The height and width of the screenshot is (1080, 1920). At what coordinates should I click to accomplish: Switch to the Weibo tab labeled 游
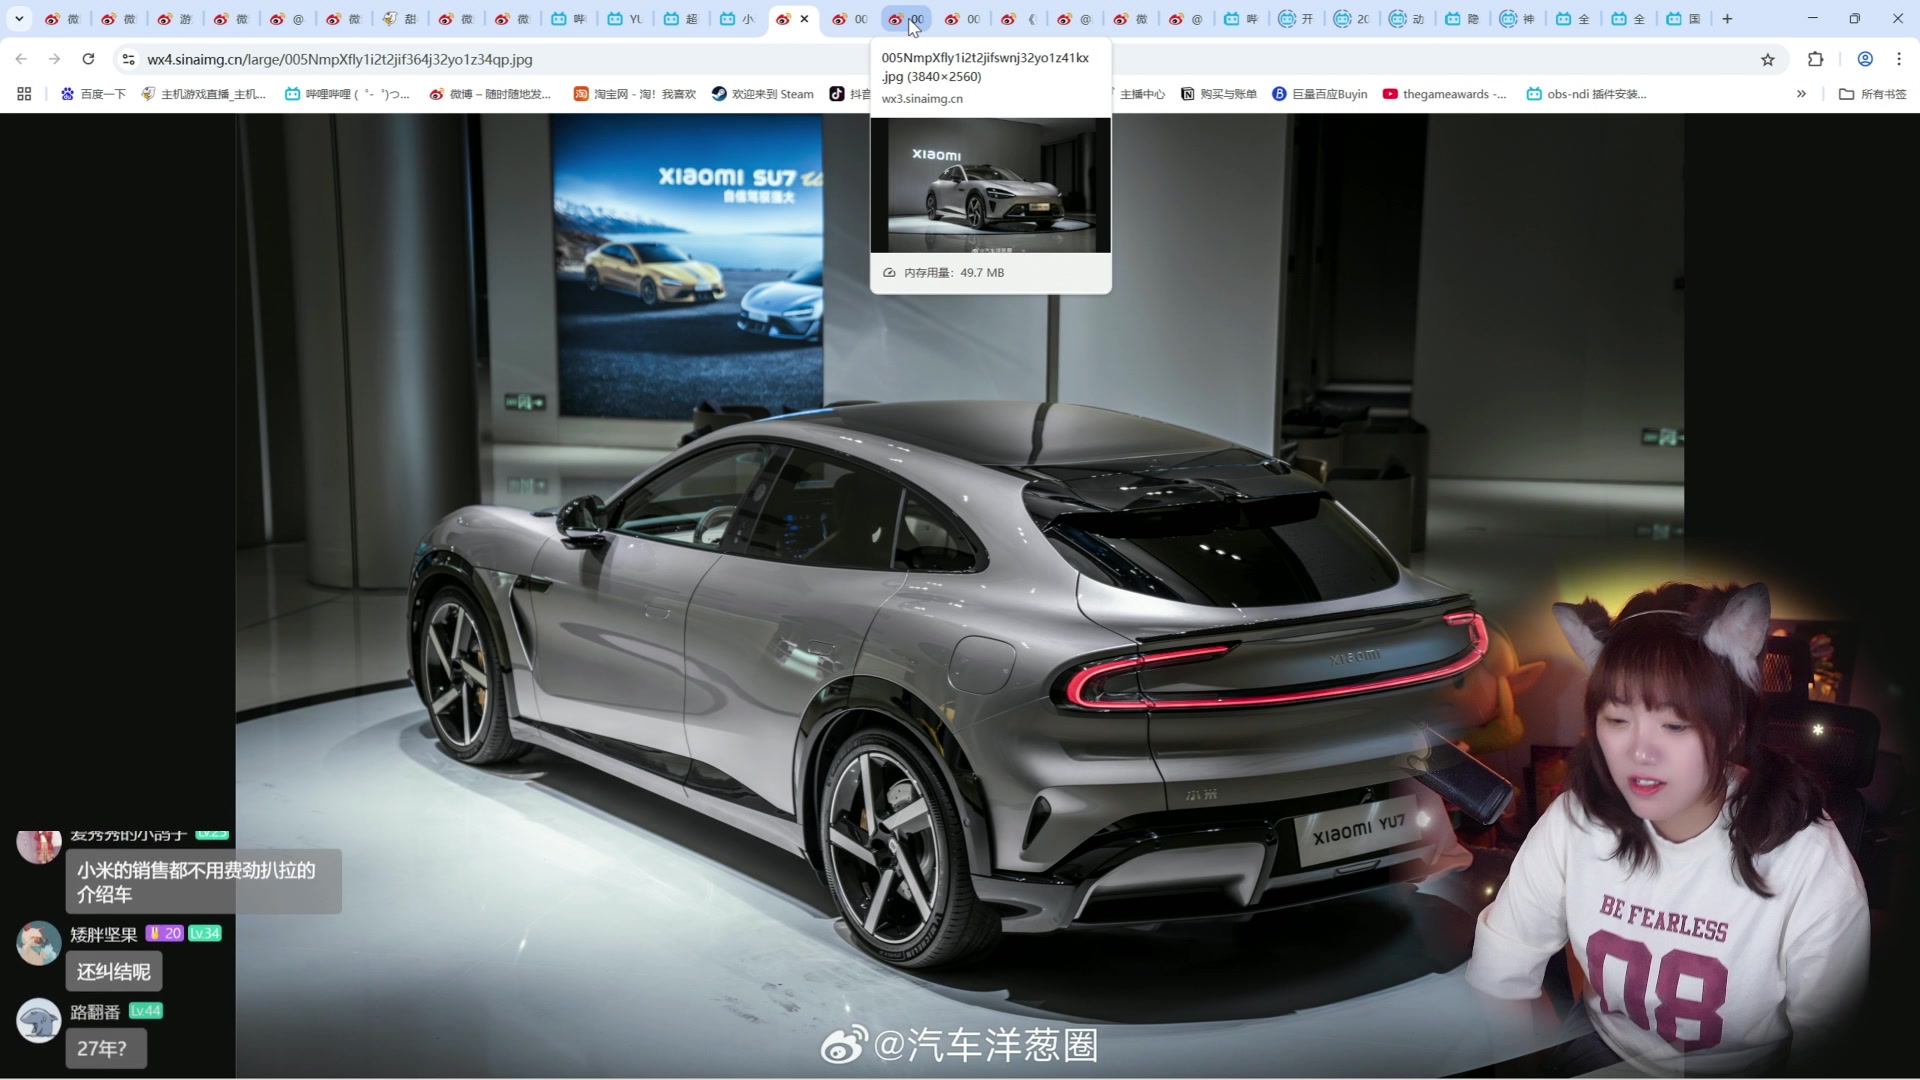tap(174, 19)
